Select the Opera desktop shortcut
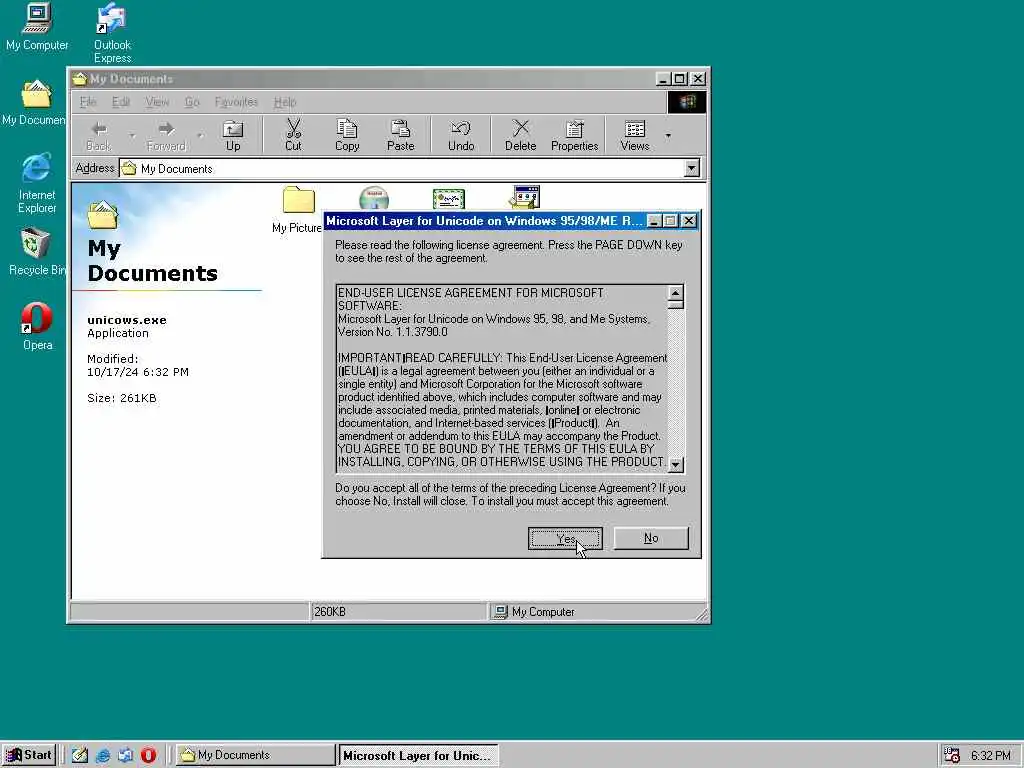This screenshot has width=1024, height=768. [x=37, y=327]
